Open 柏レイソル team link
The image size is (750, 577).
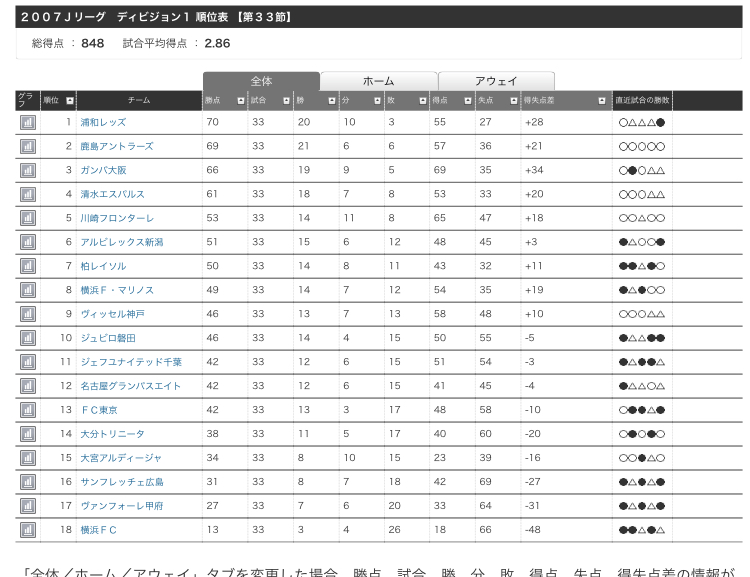tap(103, 266)
